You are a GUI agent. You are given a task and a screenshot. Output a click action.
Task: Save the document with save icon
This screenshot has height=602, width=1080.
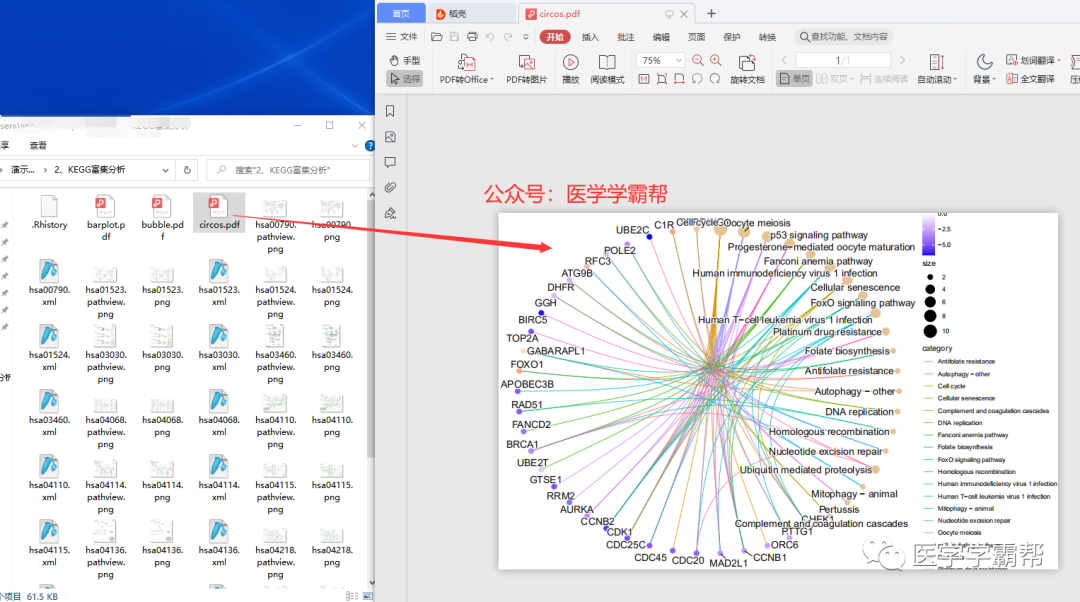(x=455, y=37)
